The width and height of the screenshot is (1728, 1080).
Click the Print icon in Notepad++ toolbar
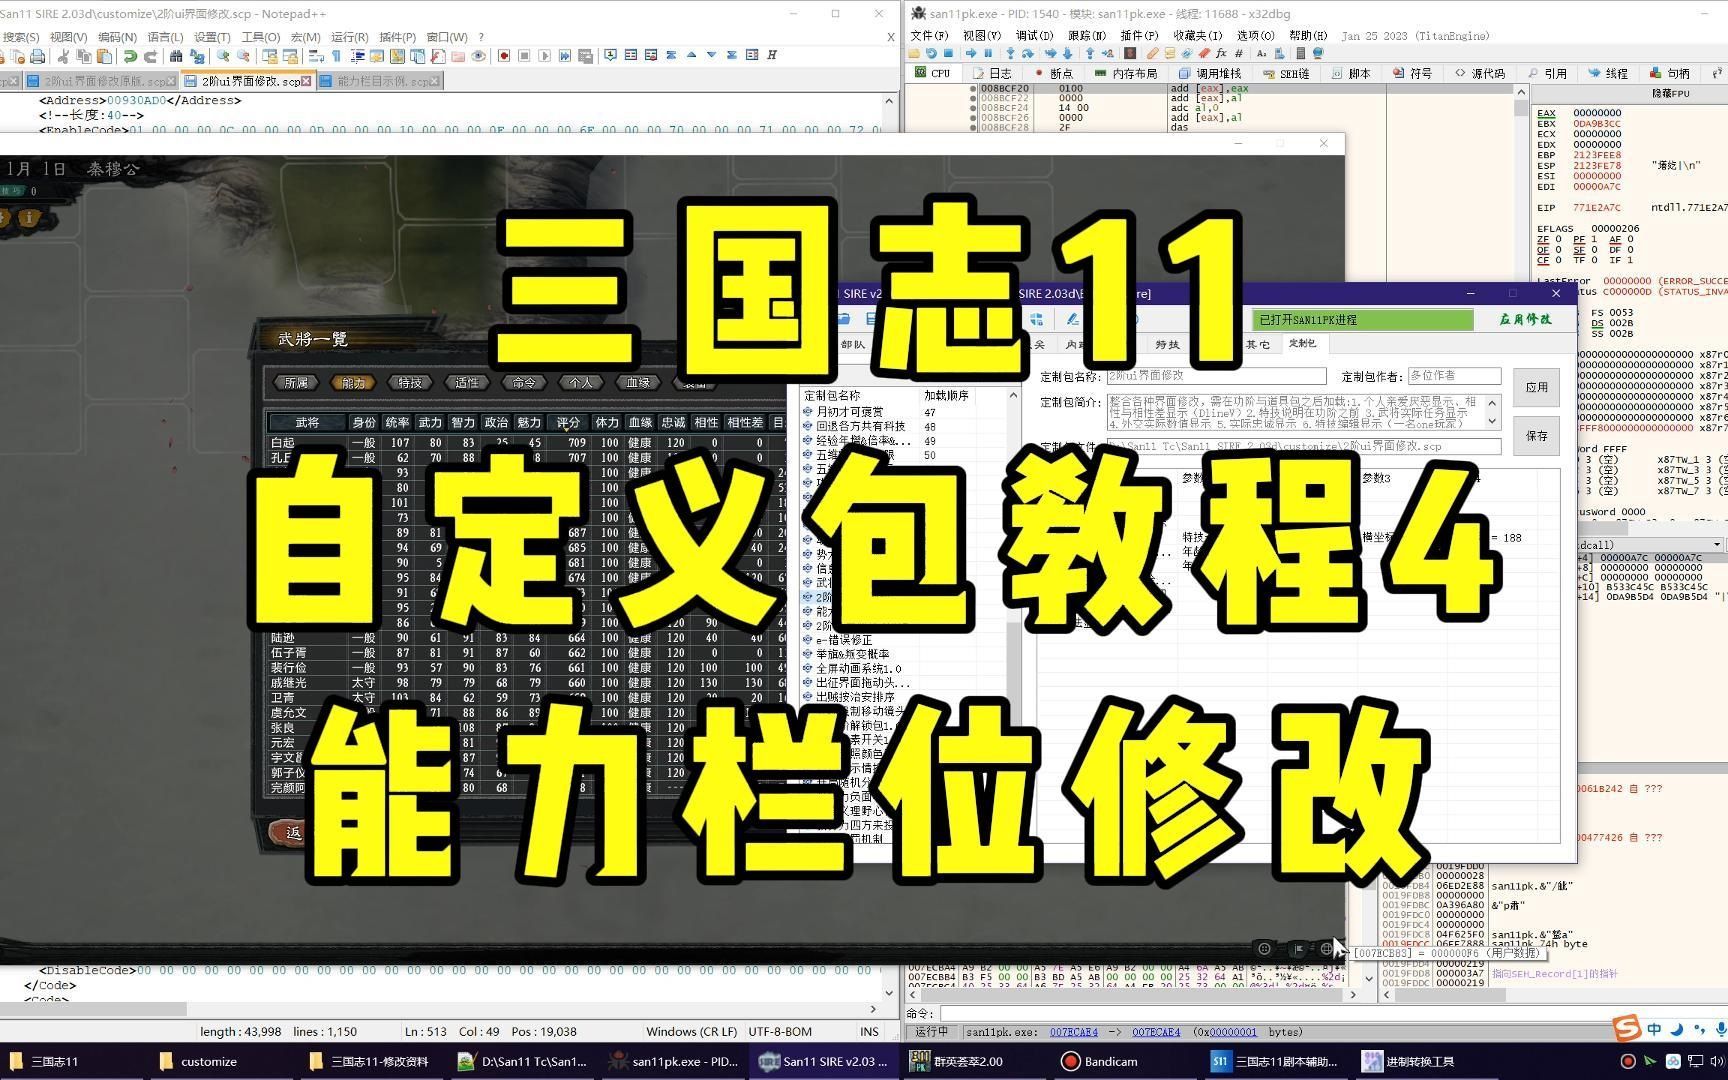point(37,56)
